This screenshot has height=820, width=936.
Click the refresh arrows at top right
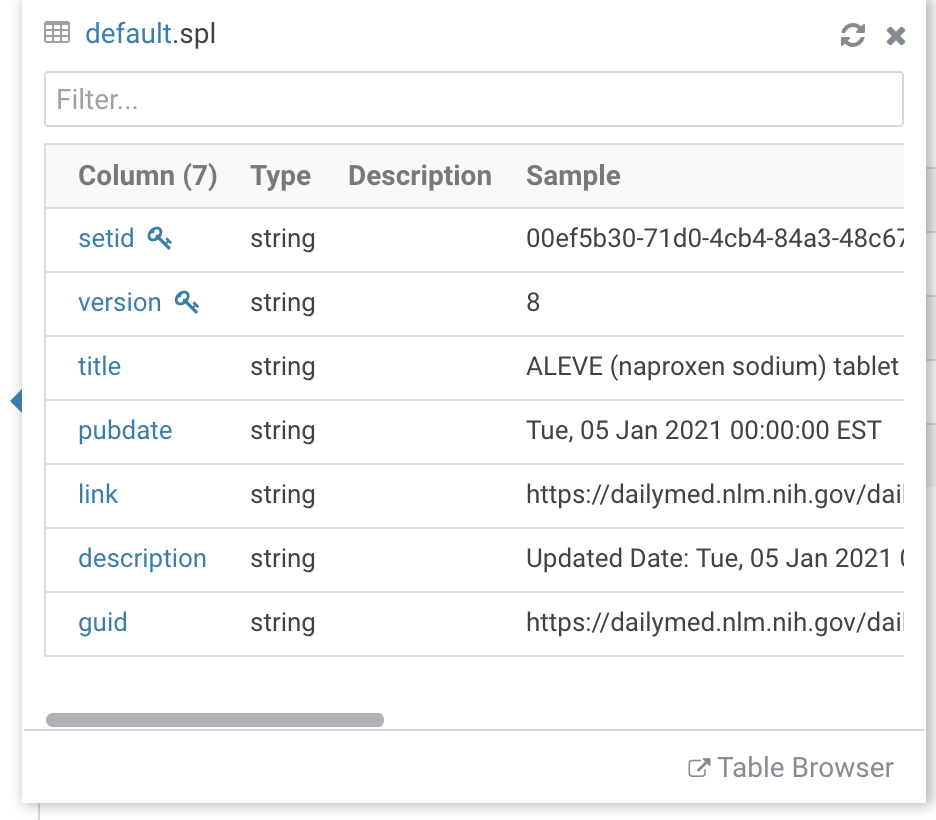click(x=851, y=36)
